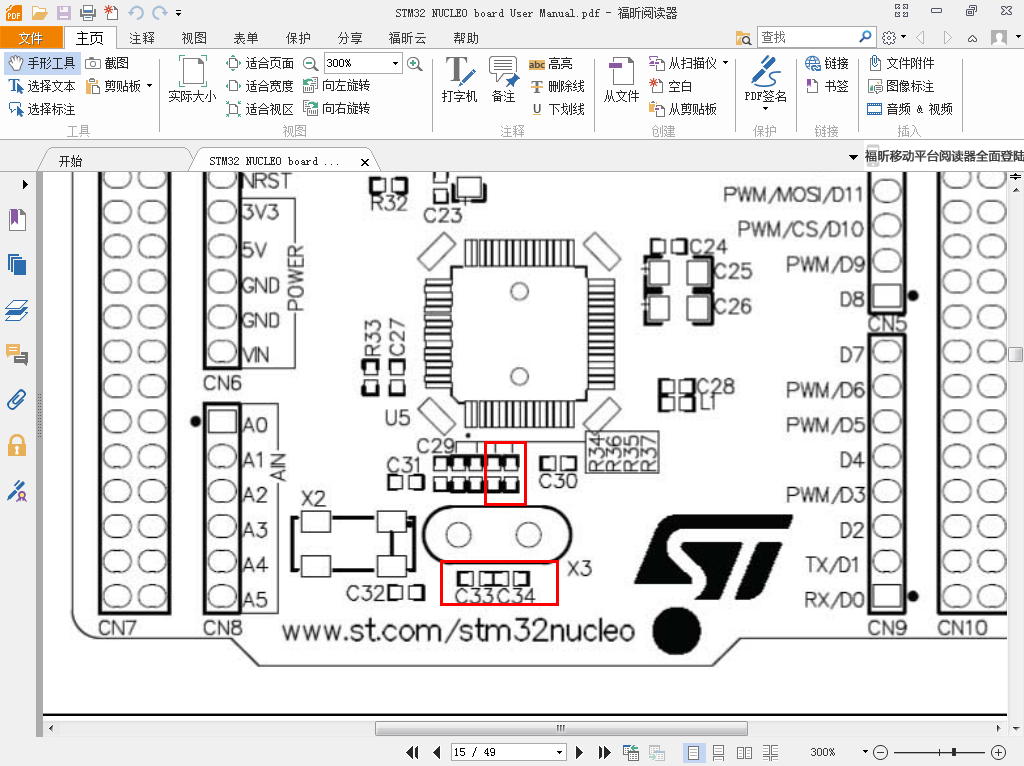
Task: Open the layers panel in sidebar
Action: (x=17, y=310)
